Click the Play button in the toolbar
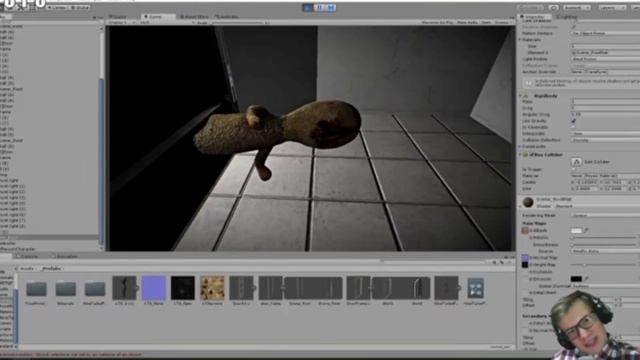 [x=308, y=7]
